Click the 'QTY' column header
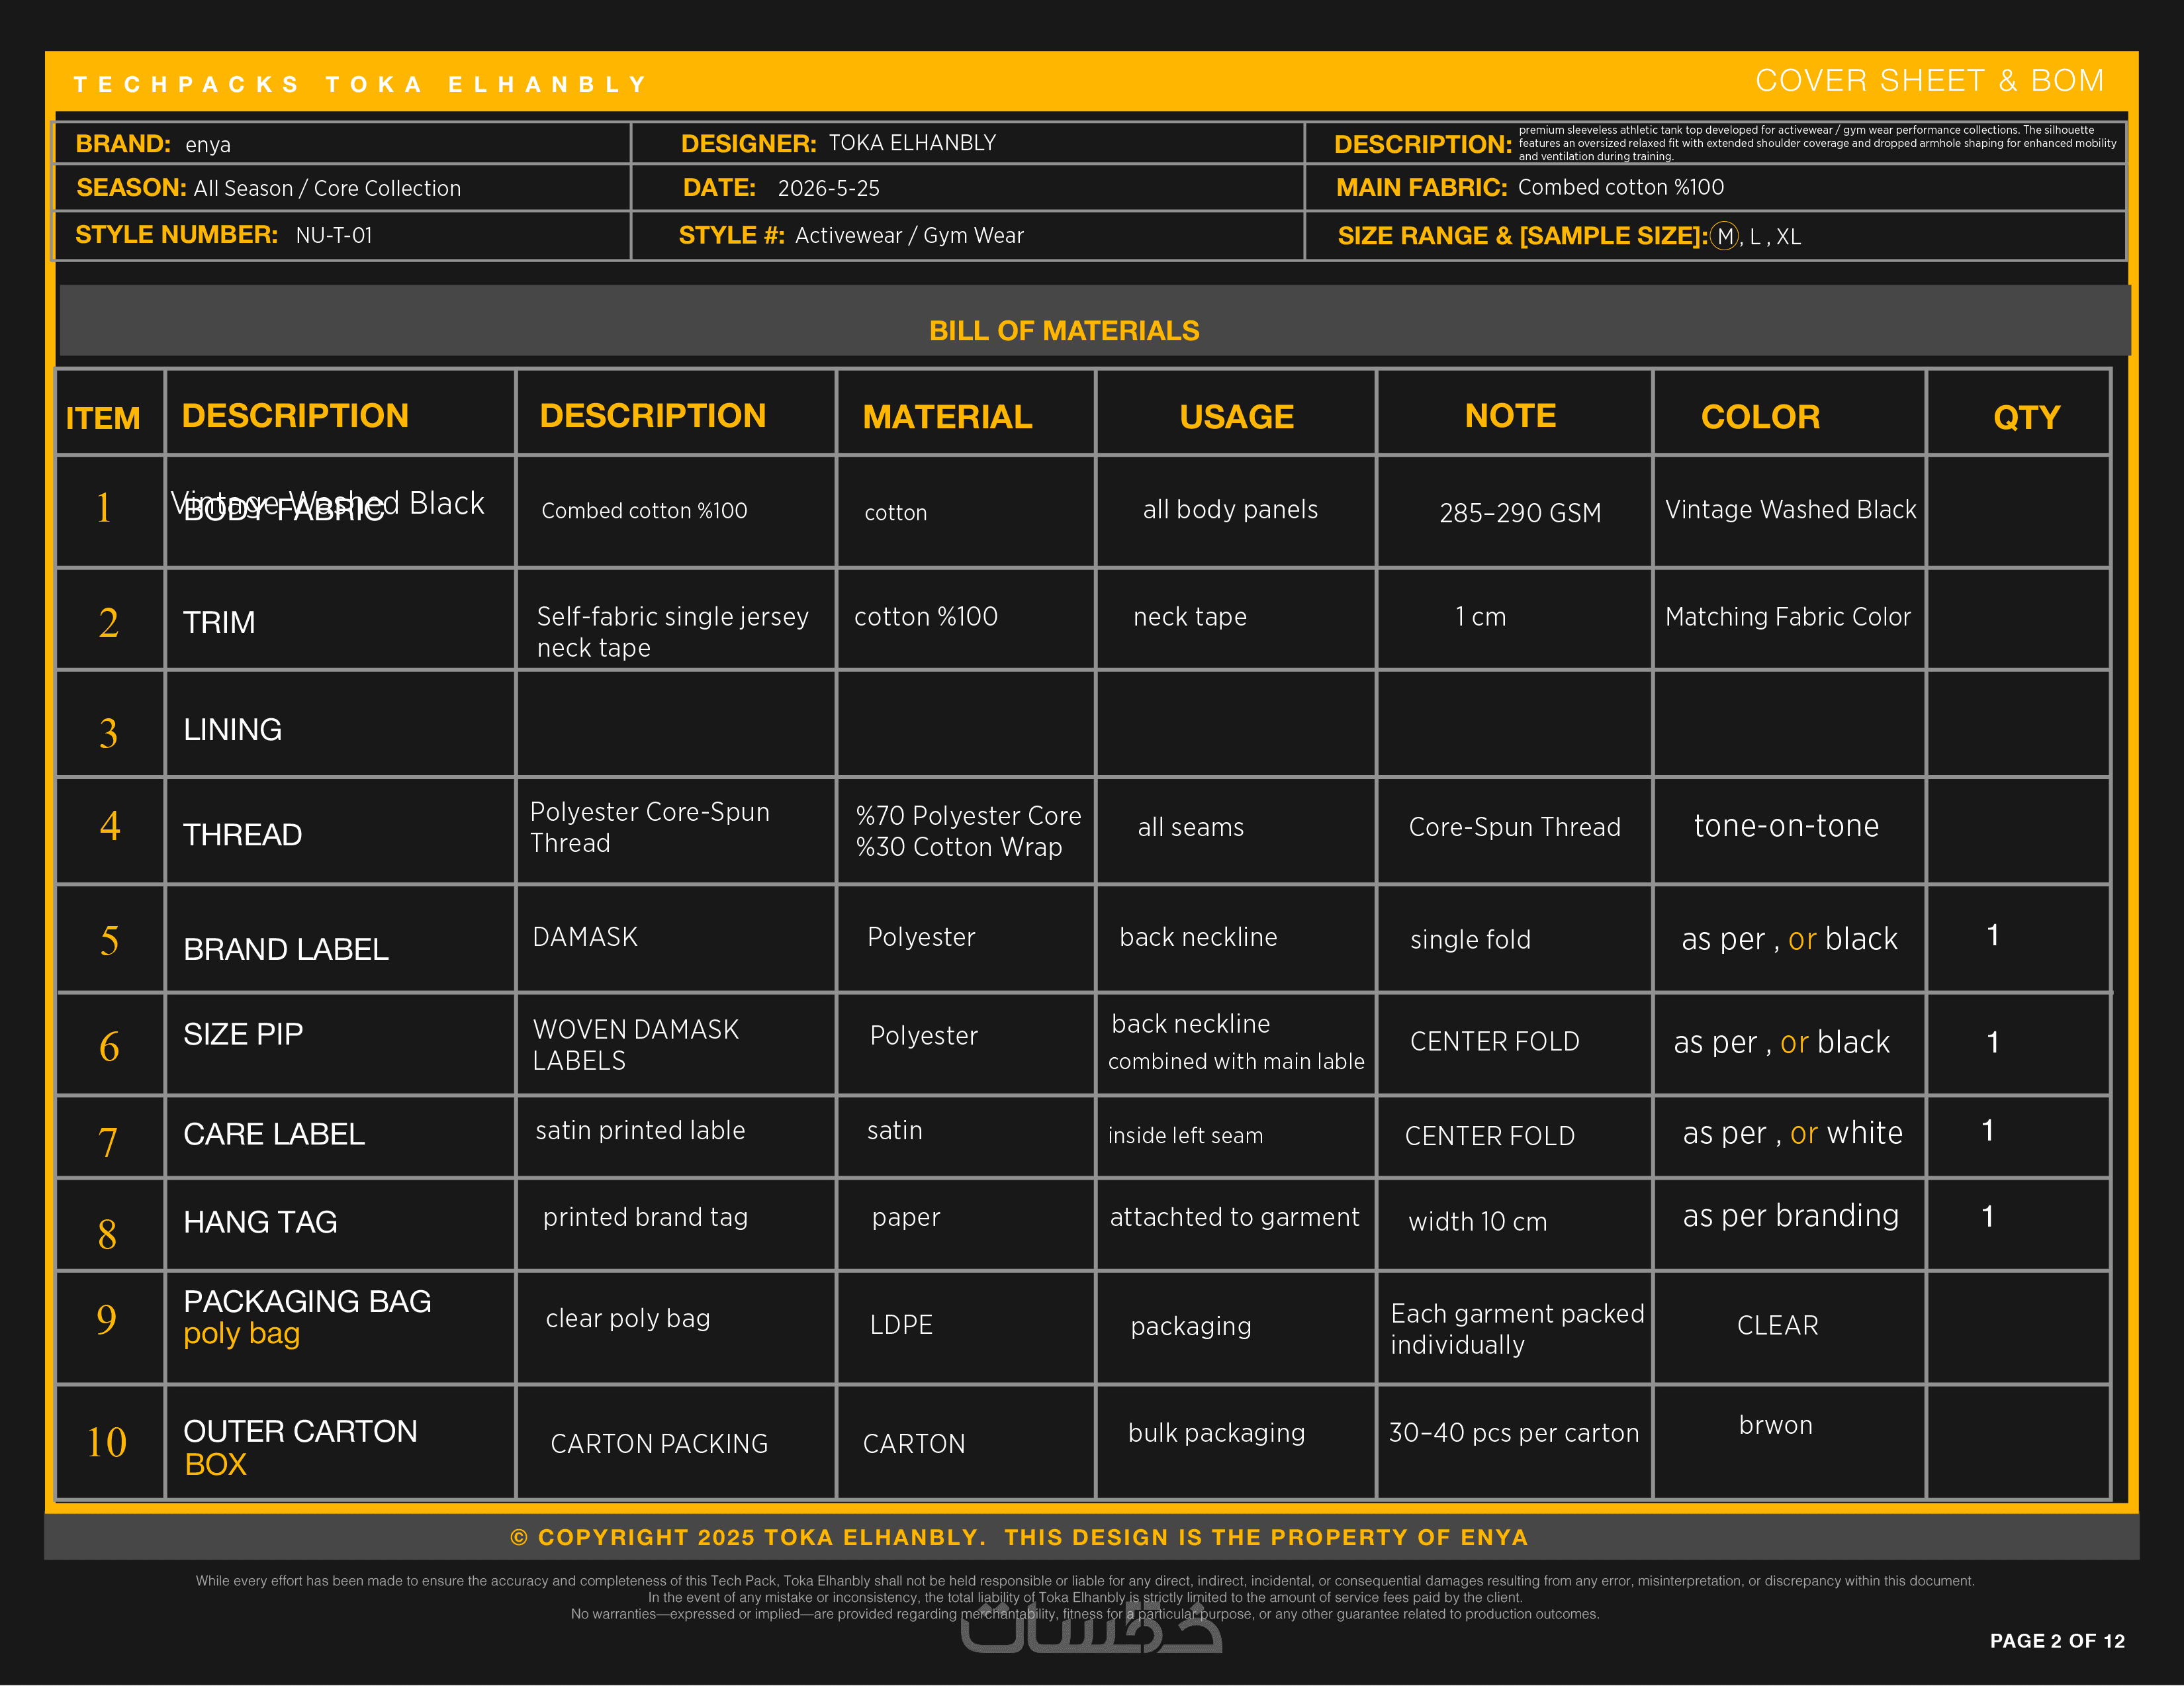 point(2026,417)
